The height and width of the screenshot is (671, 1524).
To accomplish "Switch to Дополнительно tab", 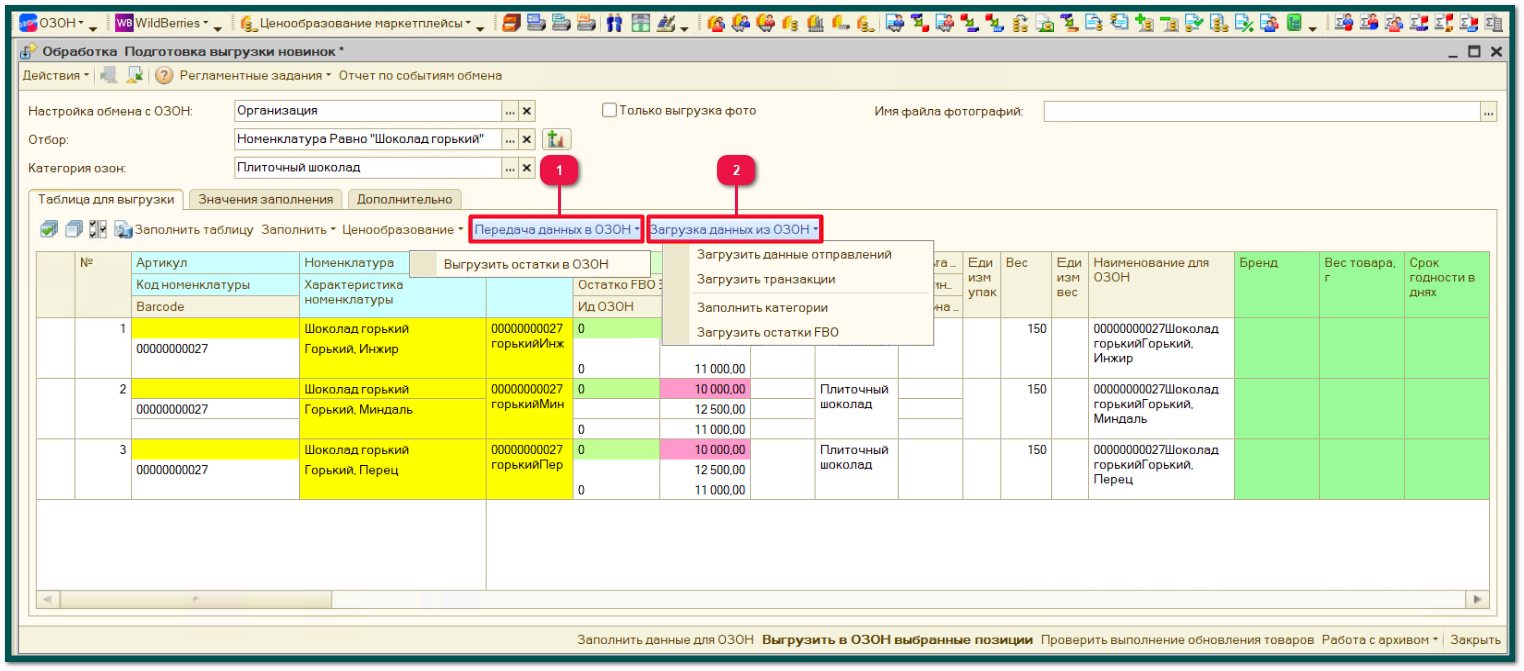I will tap(404, 199).
